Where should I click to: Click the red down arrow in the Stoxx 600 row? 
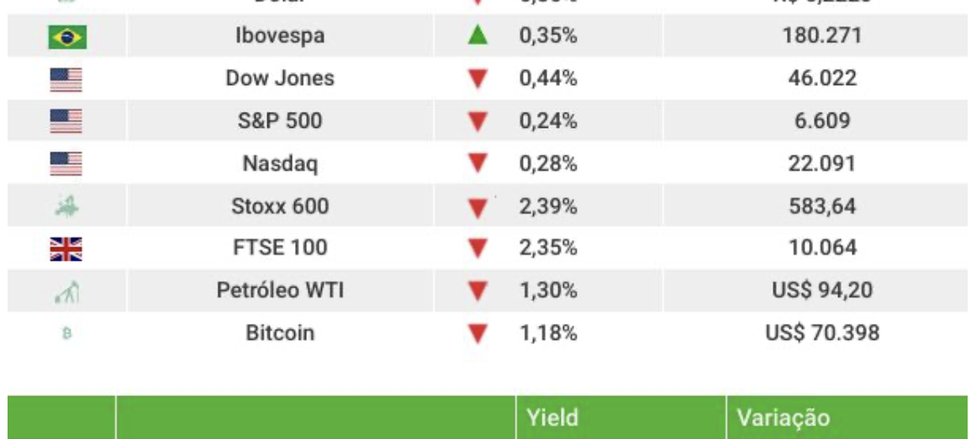click(478, 208)
